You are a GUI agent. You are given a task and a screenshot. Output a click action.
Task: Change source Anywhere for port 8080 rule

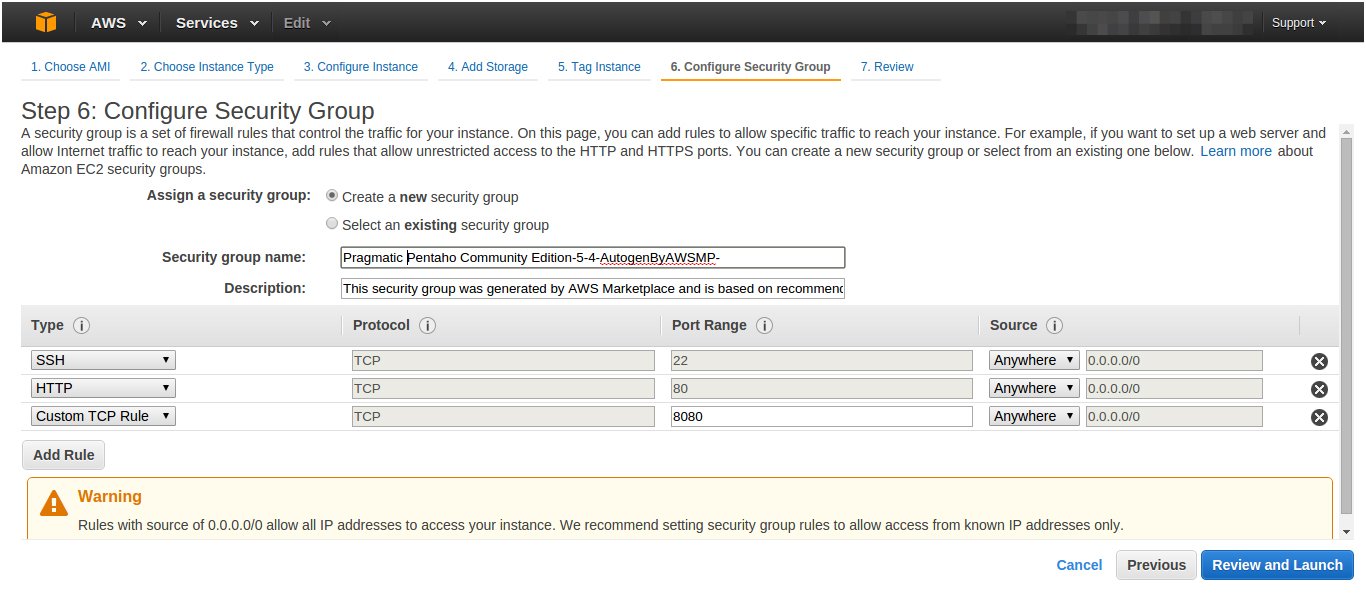(1035, 416)
